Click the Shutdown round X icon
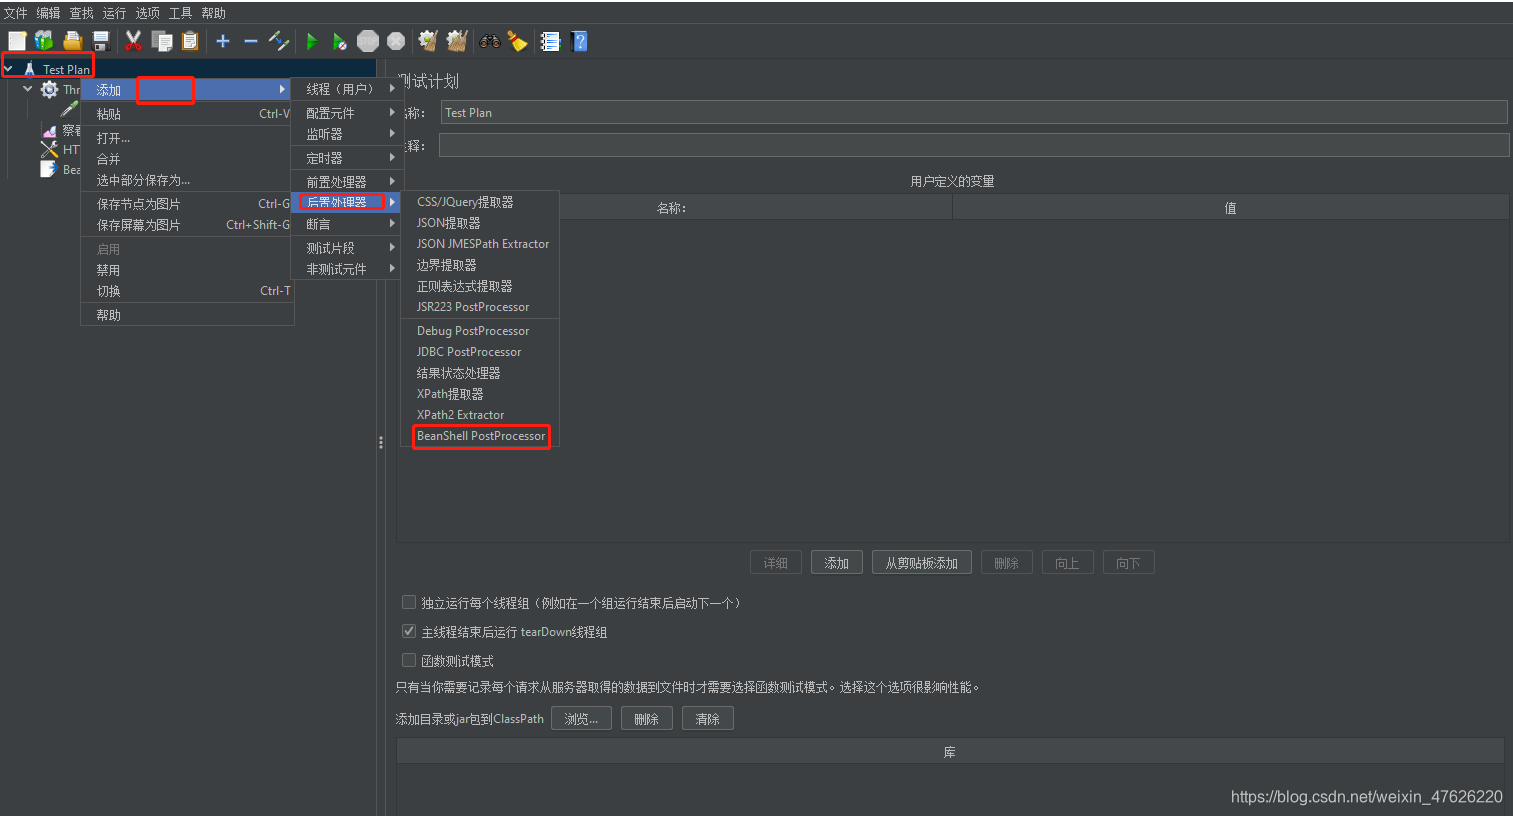 (x=396, y=41)
